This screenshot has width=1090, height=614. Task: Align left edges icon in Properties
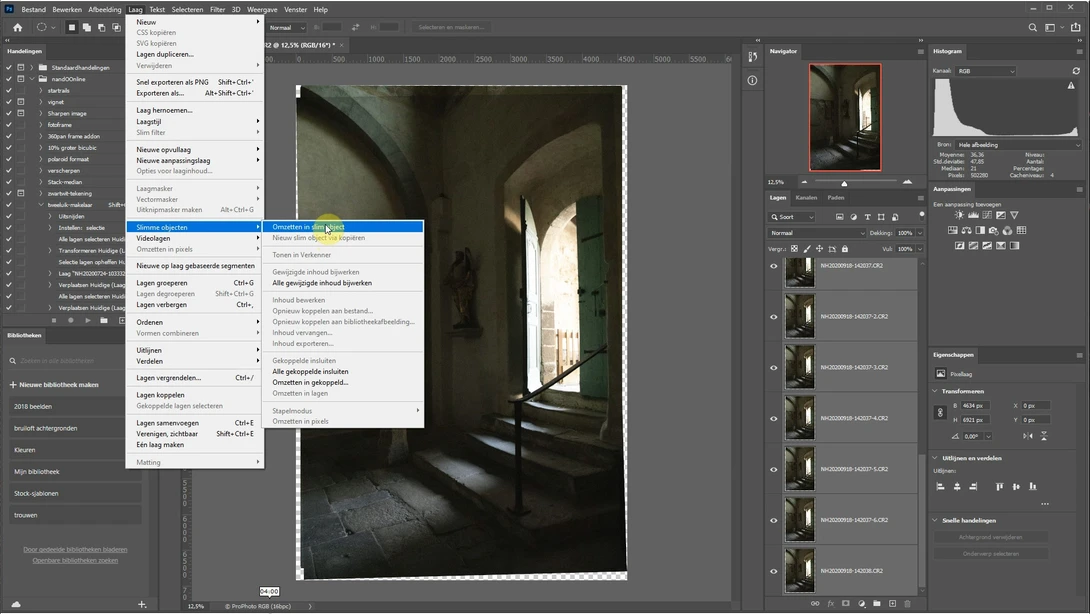(x=941, y=487)
